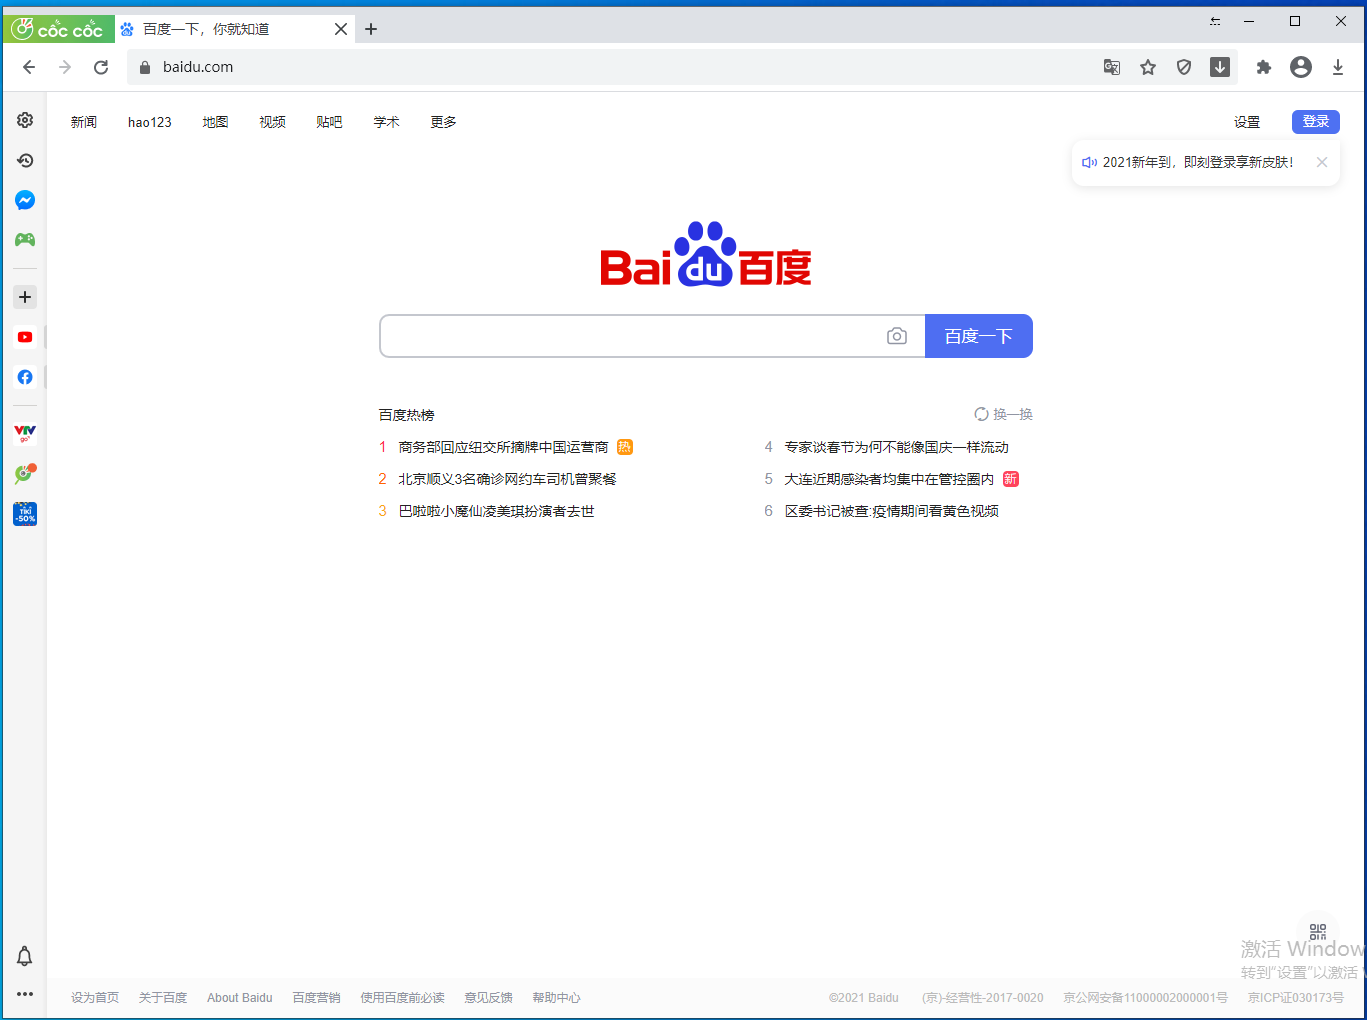Open sidebar more options ellipsis

tap(25, 994)
